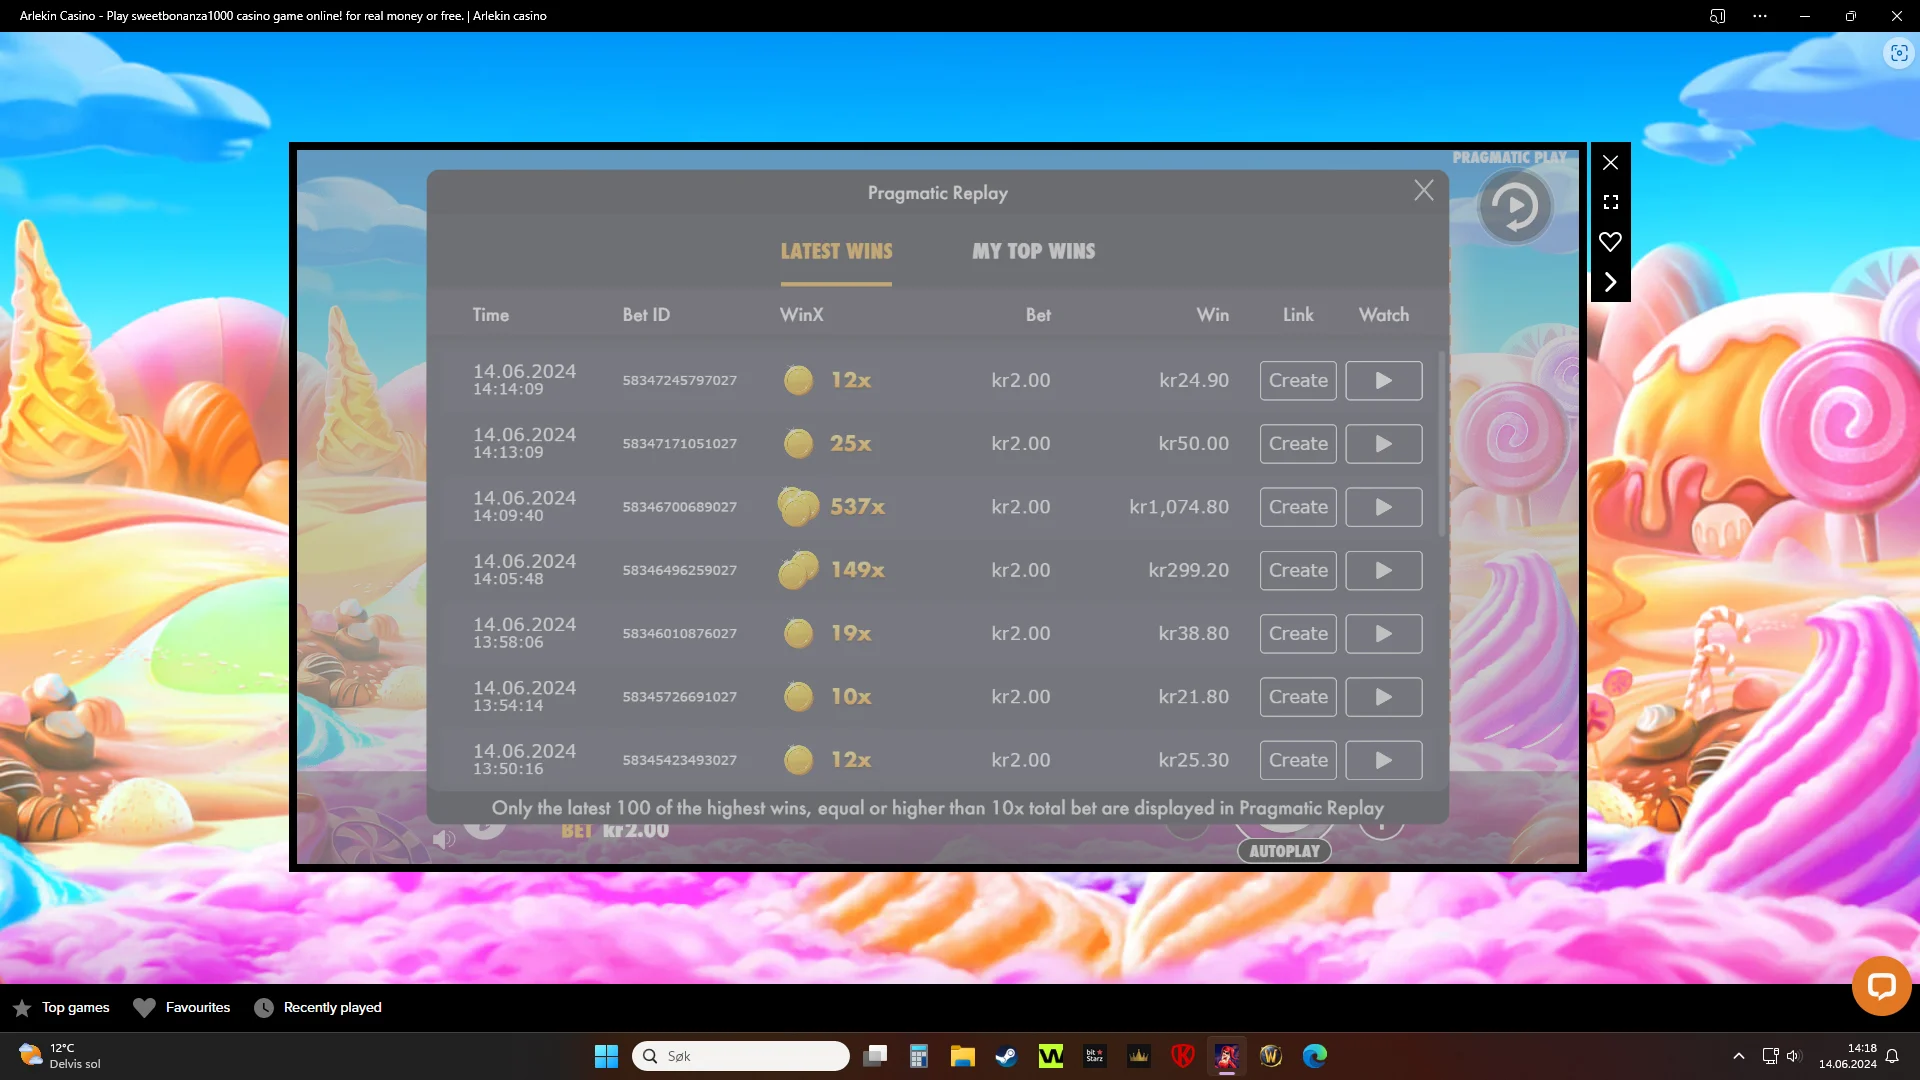The width and height of the screenshot is (1920, 1080).
Task: Open the crown app on taskbar
Action: (x=1139, y=1056)
